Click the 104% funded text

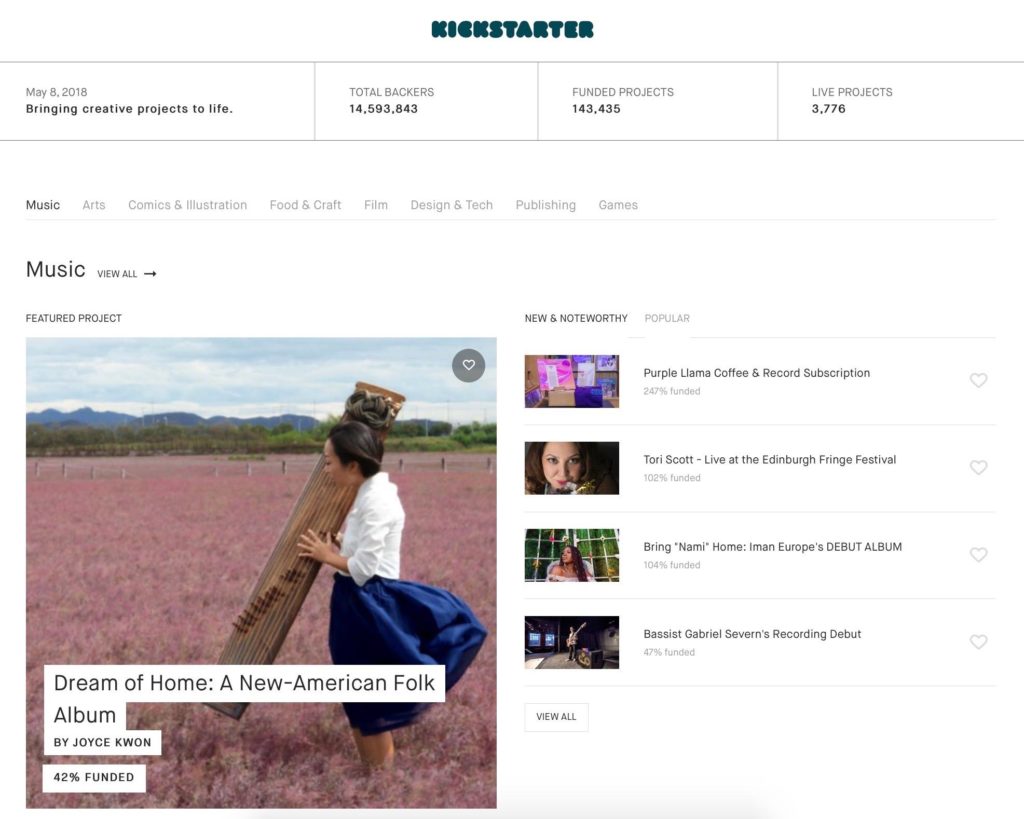(671, 565)
